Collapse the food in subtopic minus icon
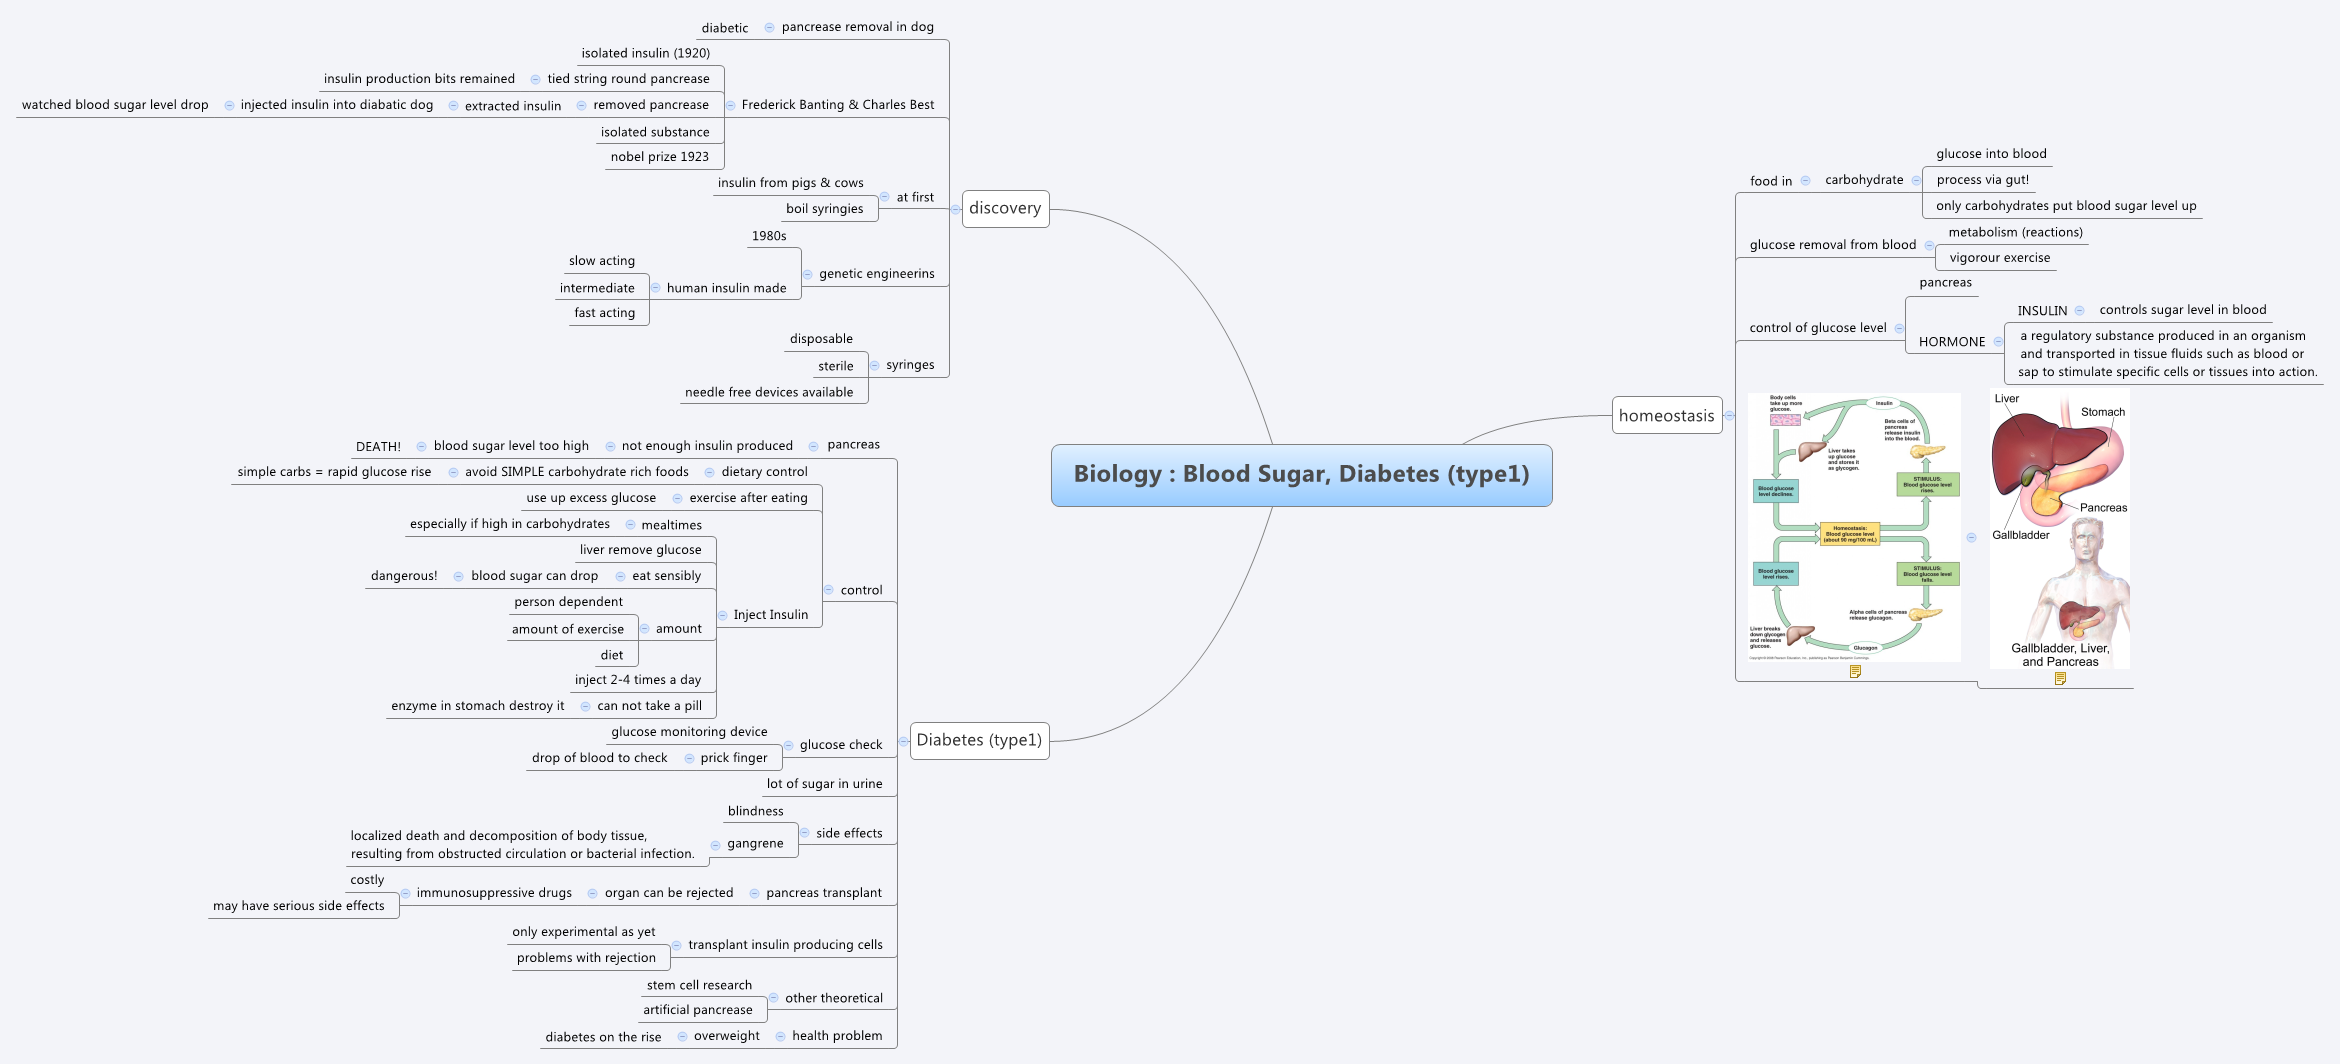Image resolution: width=2340 pixels, height=1064 pixels. [1806, 180]
